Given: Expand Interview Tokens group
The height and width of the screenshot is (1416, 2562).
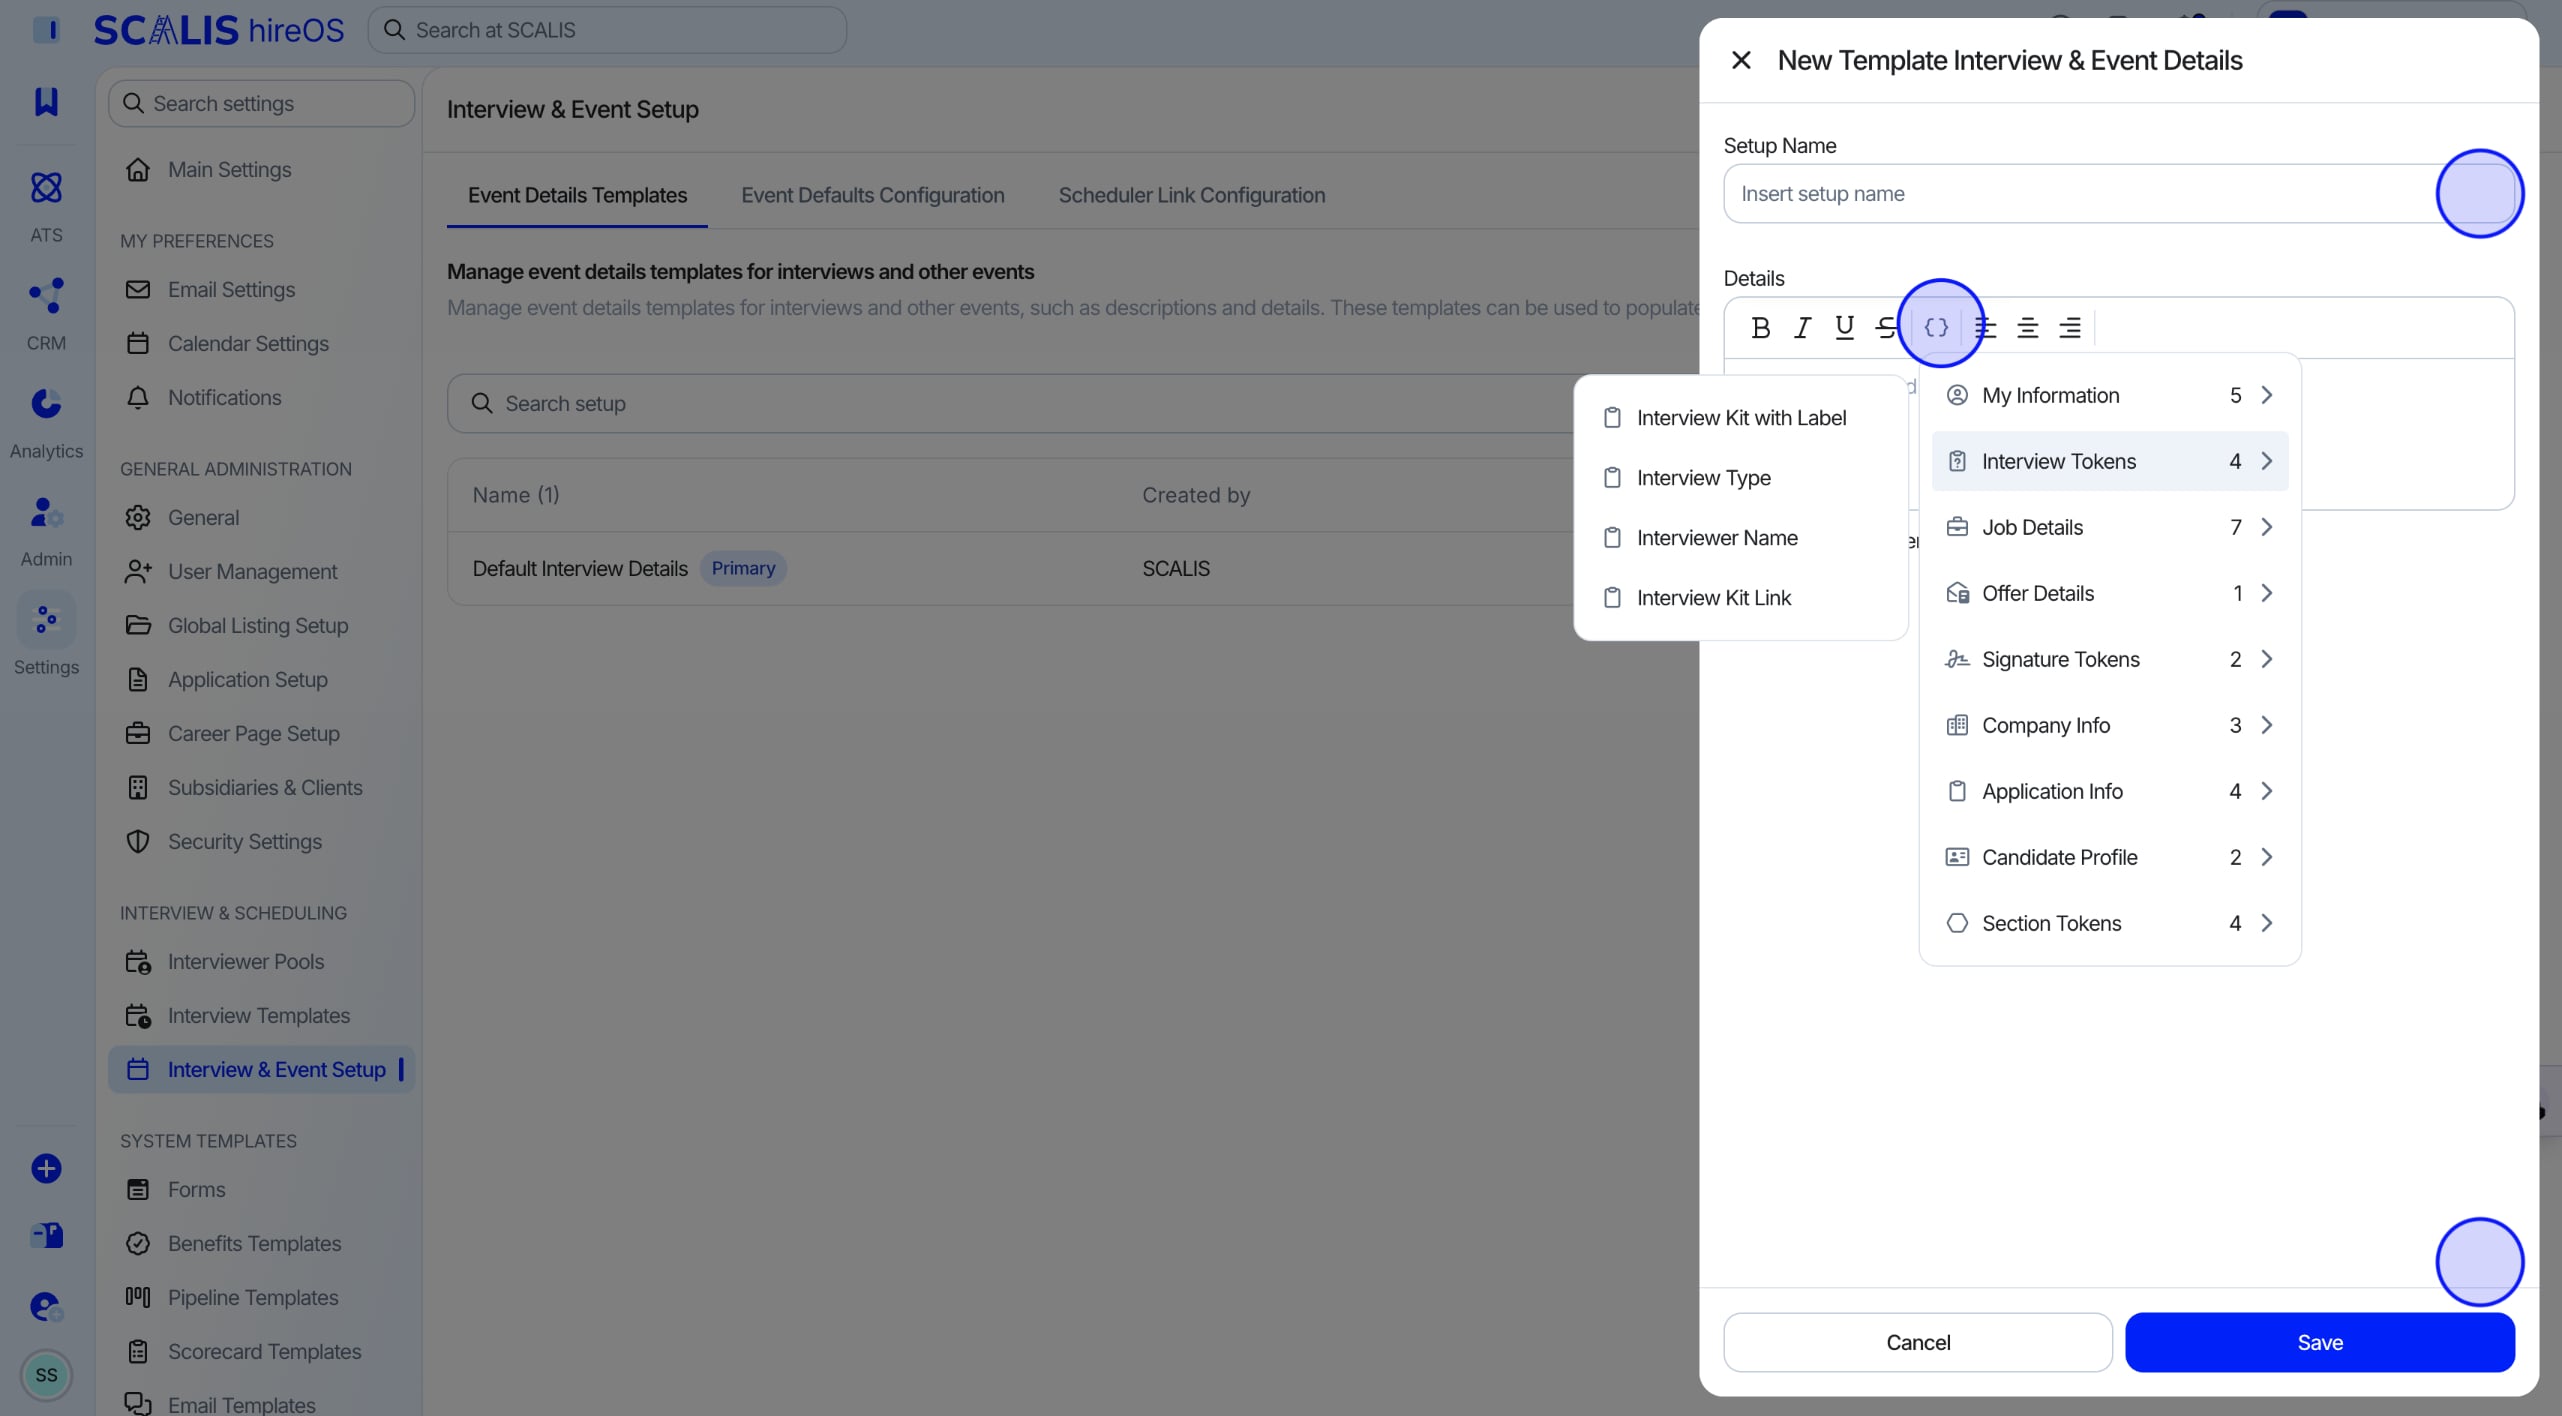Looking at the screenshot, I should click(2110, 461).
